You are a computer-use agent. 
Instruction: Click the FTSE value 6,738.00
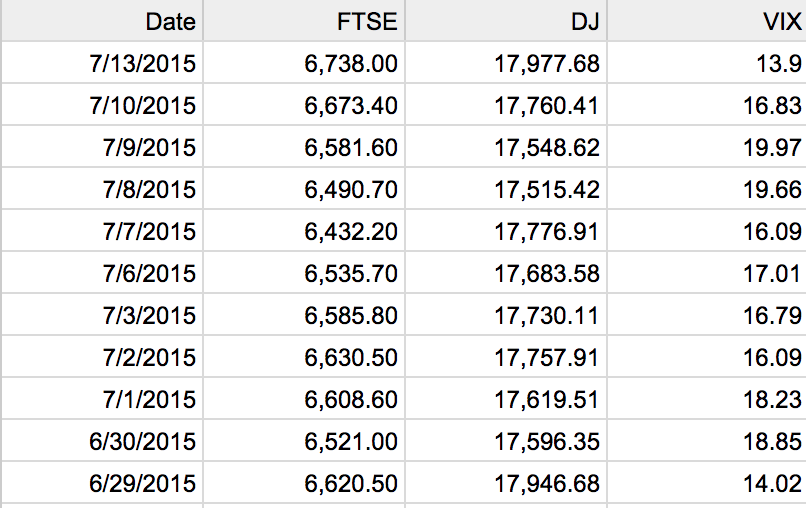(304, 63)
